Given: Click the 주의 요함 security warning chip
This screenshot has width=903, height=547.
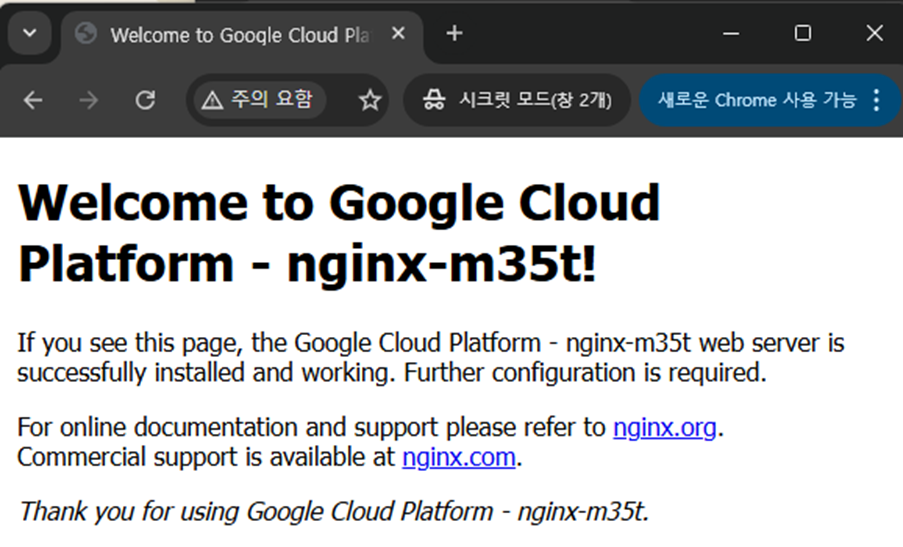Looking at the screenshot, I should tap(258, 100).
